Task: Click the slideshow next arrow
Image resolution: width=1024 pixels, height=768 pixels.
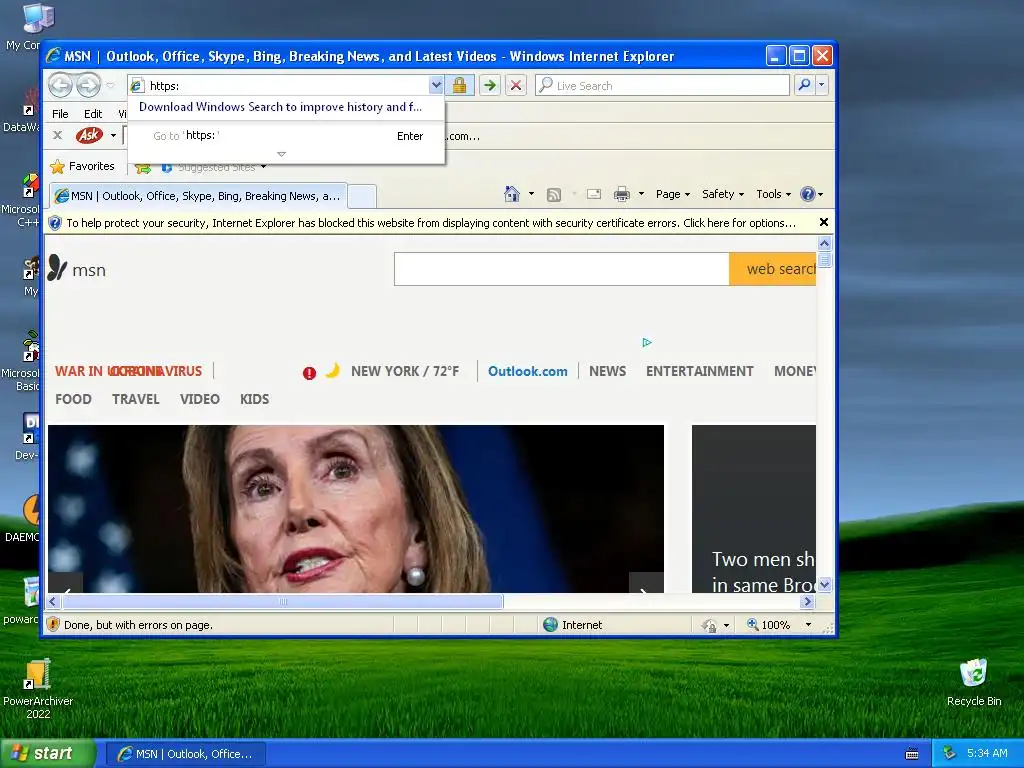Action: point(646,583)
